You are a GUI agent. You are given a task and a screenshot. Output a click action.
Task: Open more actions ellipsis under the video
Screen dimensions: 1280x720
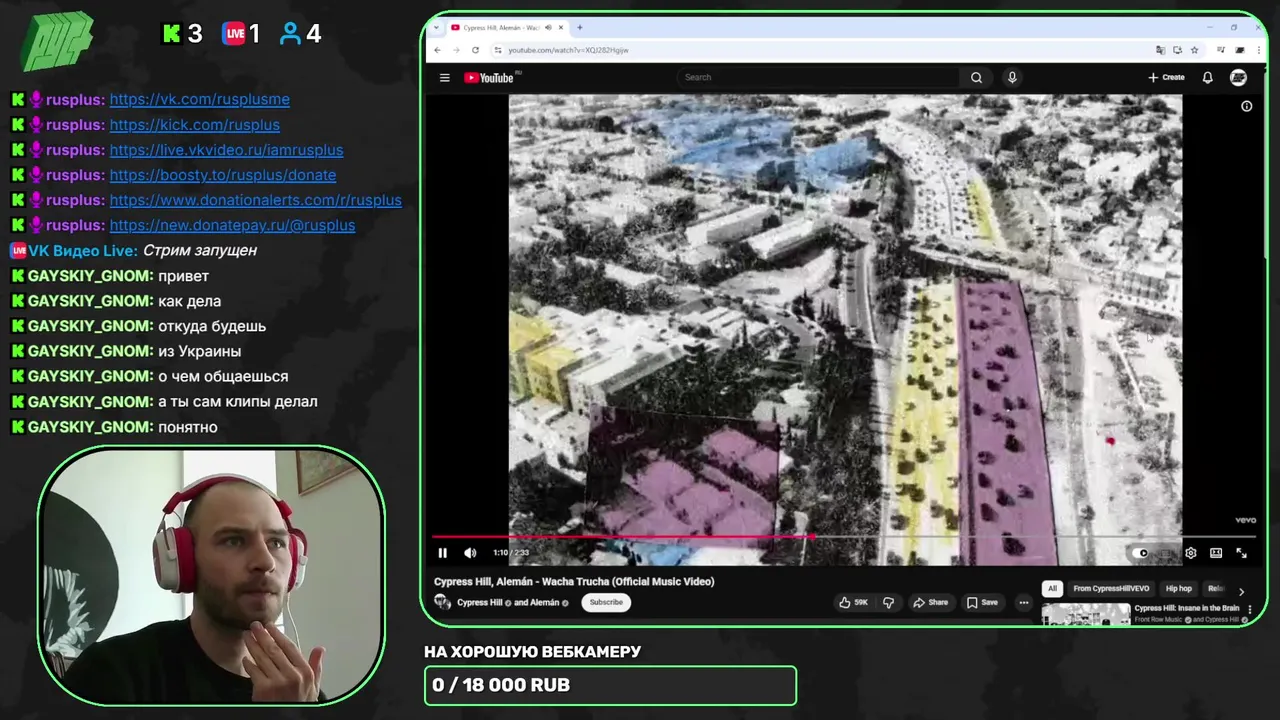coord(1023,602)
